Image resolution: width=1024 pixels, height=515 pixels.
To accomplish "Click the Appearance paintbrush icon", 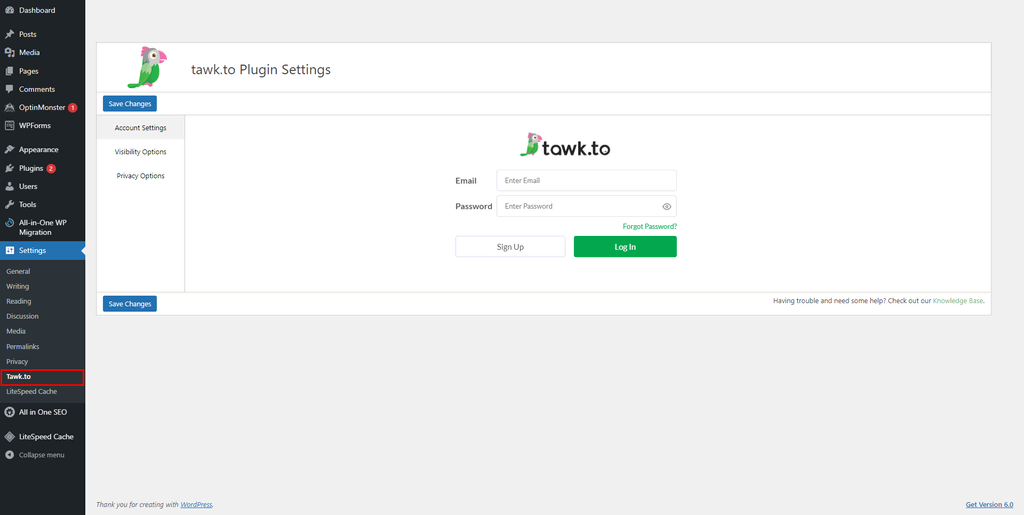I will [x=10, y=149].
